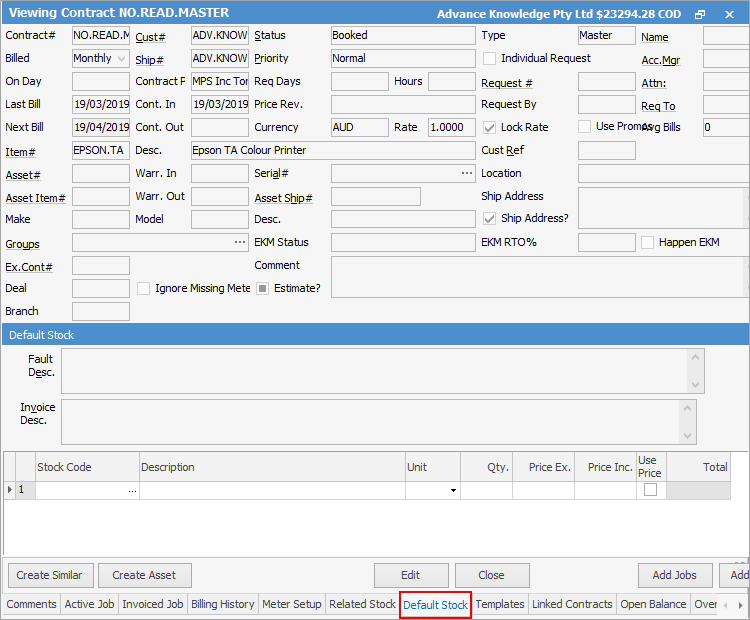Open the Linked Contracts tab

pos(572,604)
